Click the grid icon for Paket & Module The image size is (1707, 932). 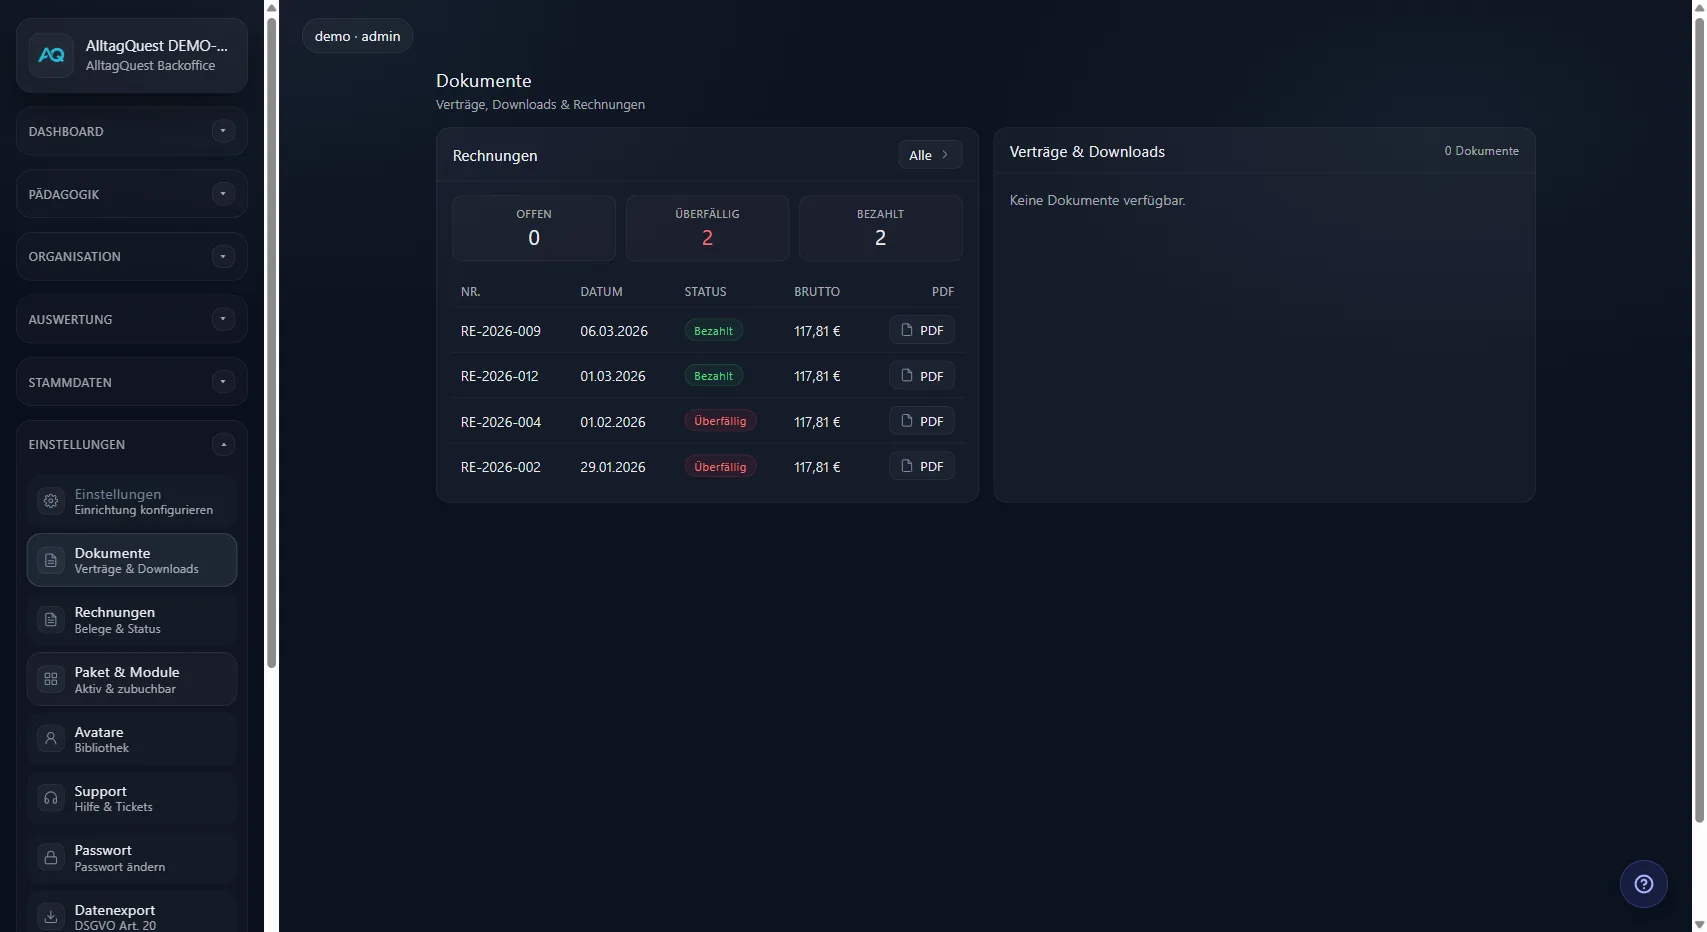(x=51, y=680)
